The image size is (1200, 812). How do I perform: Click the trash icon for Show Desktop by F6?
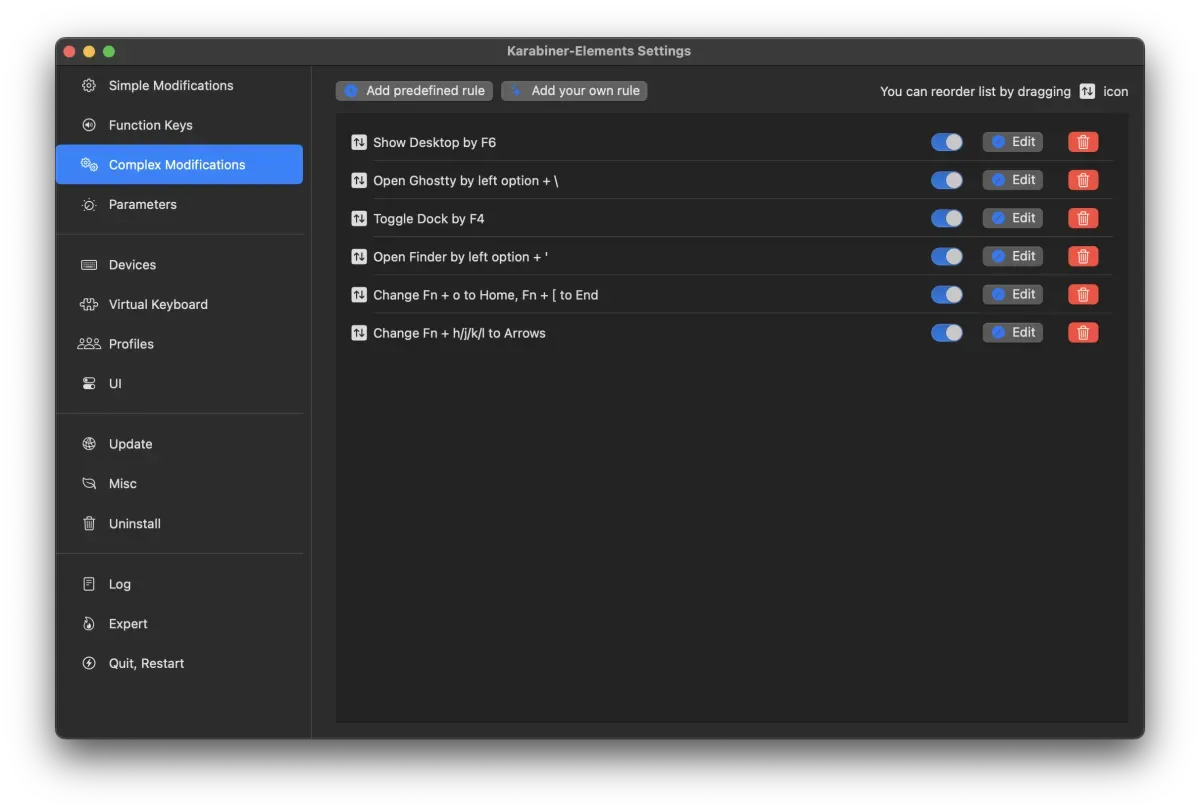point(1083,142)
